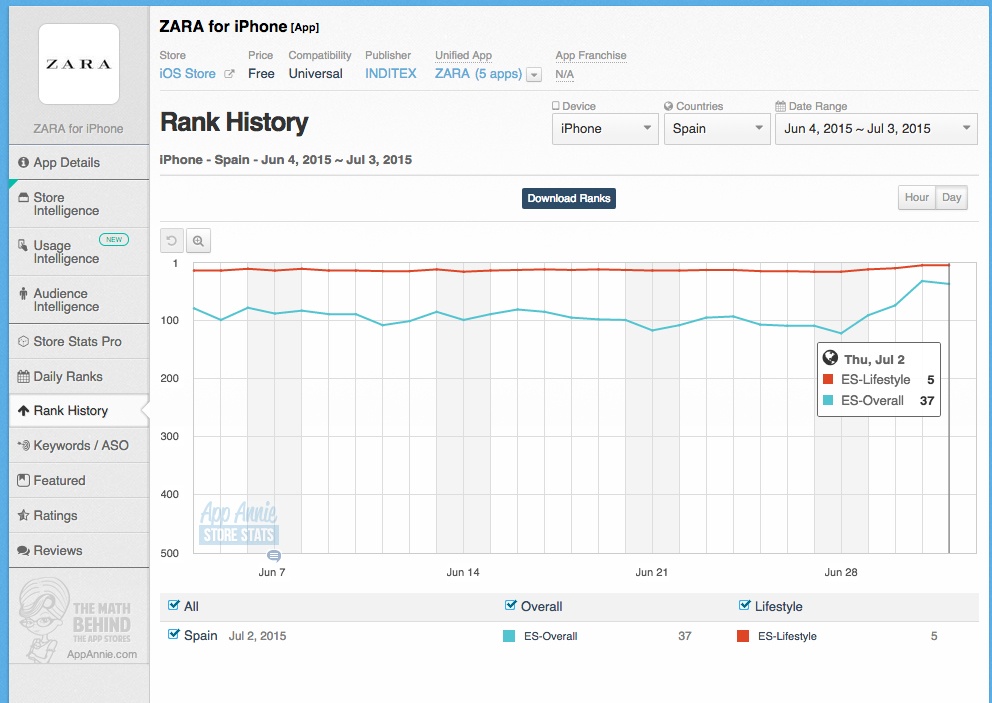Click the red ES-Lifestyle swatch in tooltip
992x703 pixels.
click(828, 379)
